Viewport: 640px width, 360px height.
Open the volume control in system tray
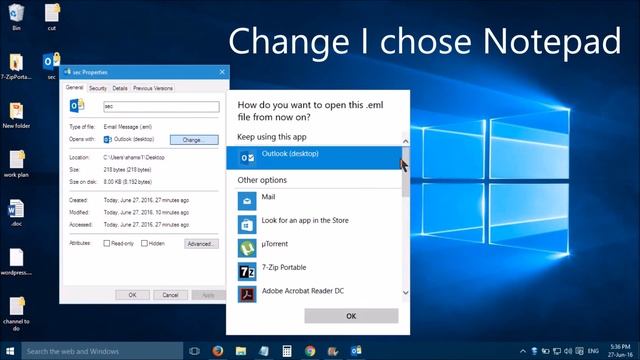pos(568,351)
